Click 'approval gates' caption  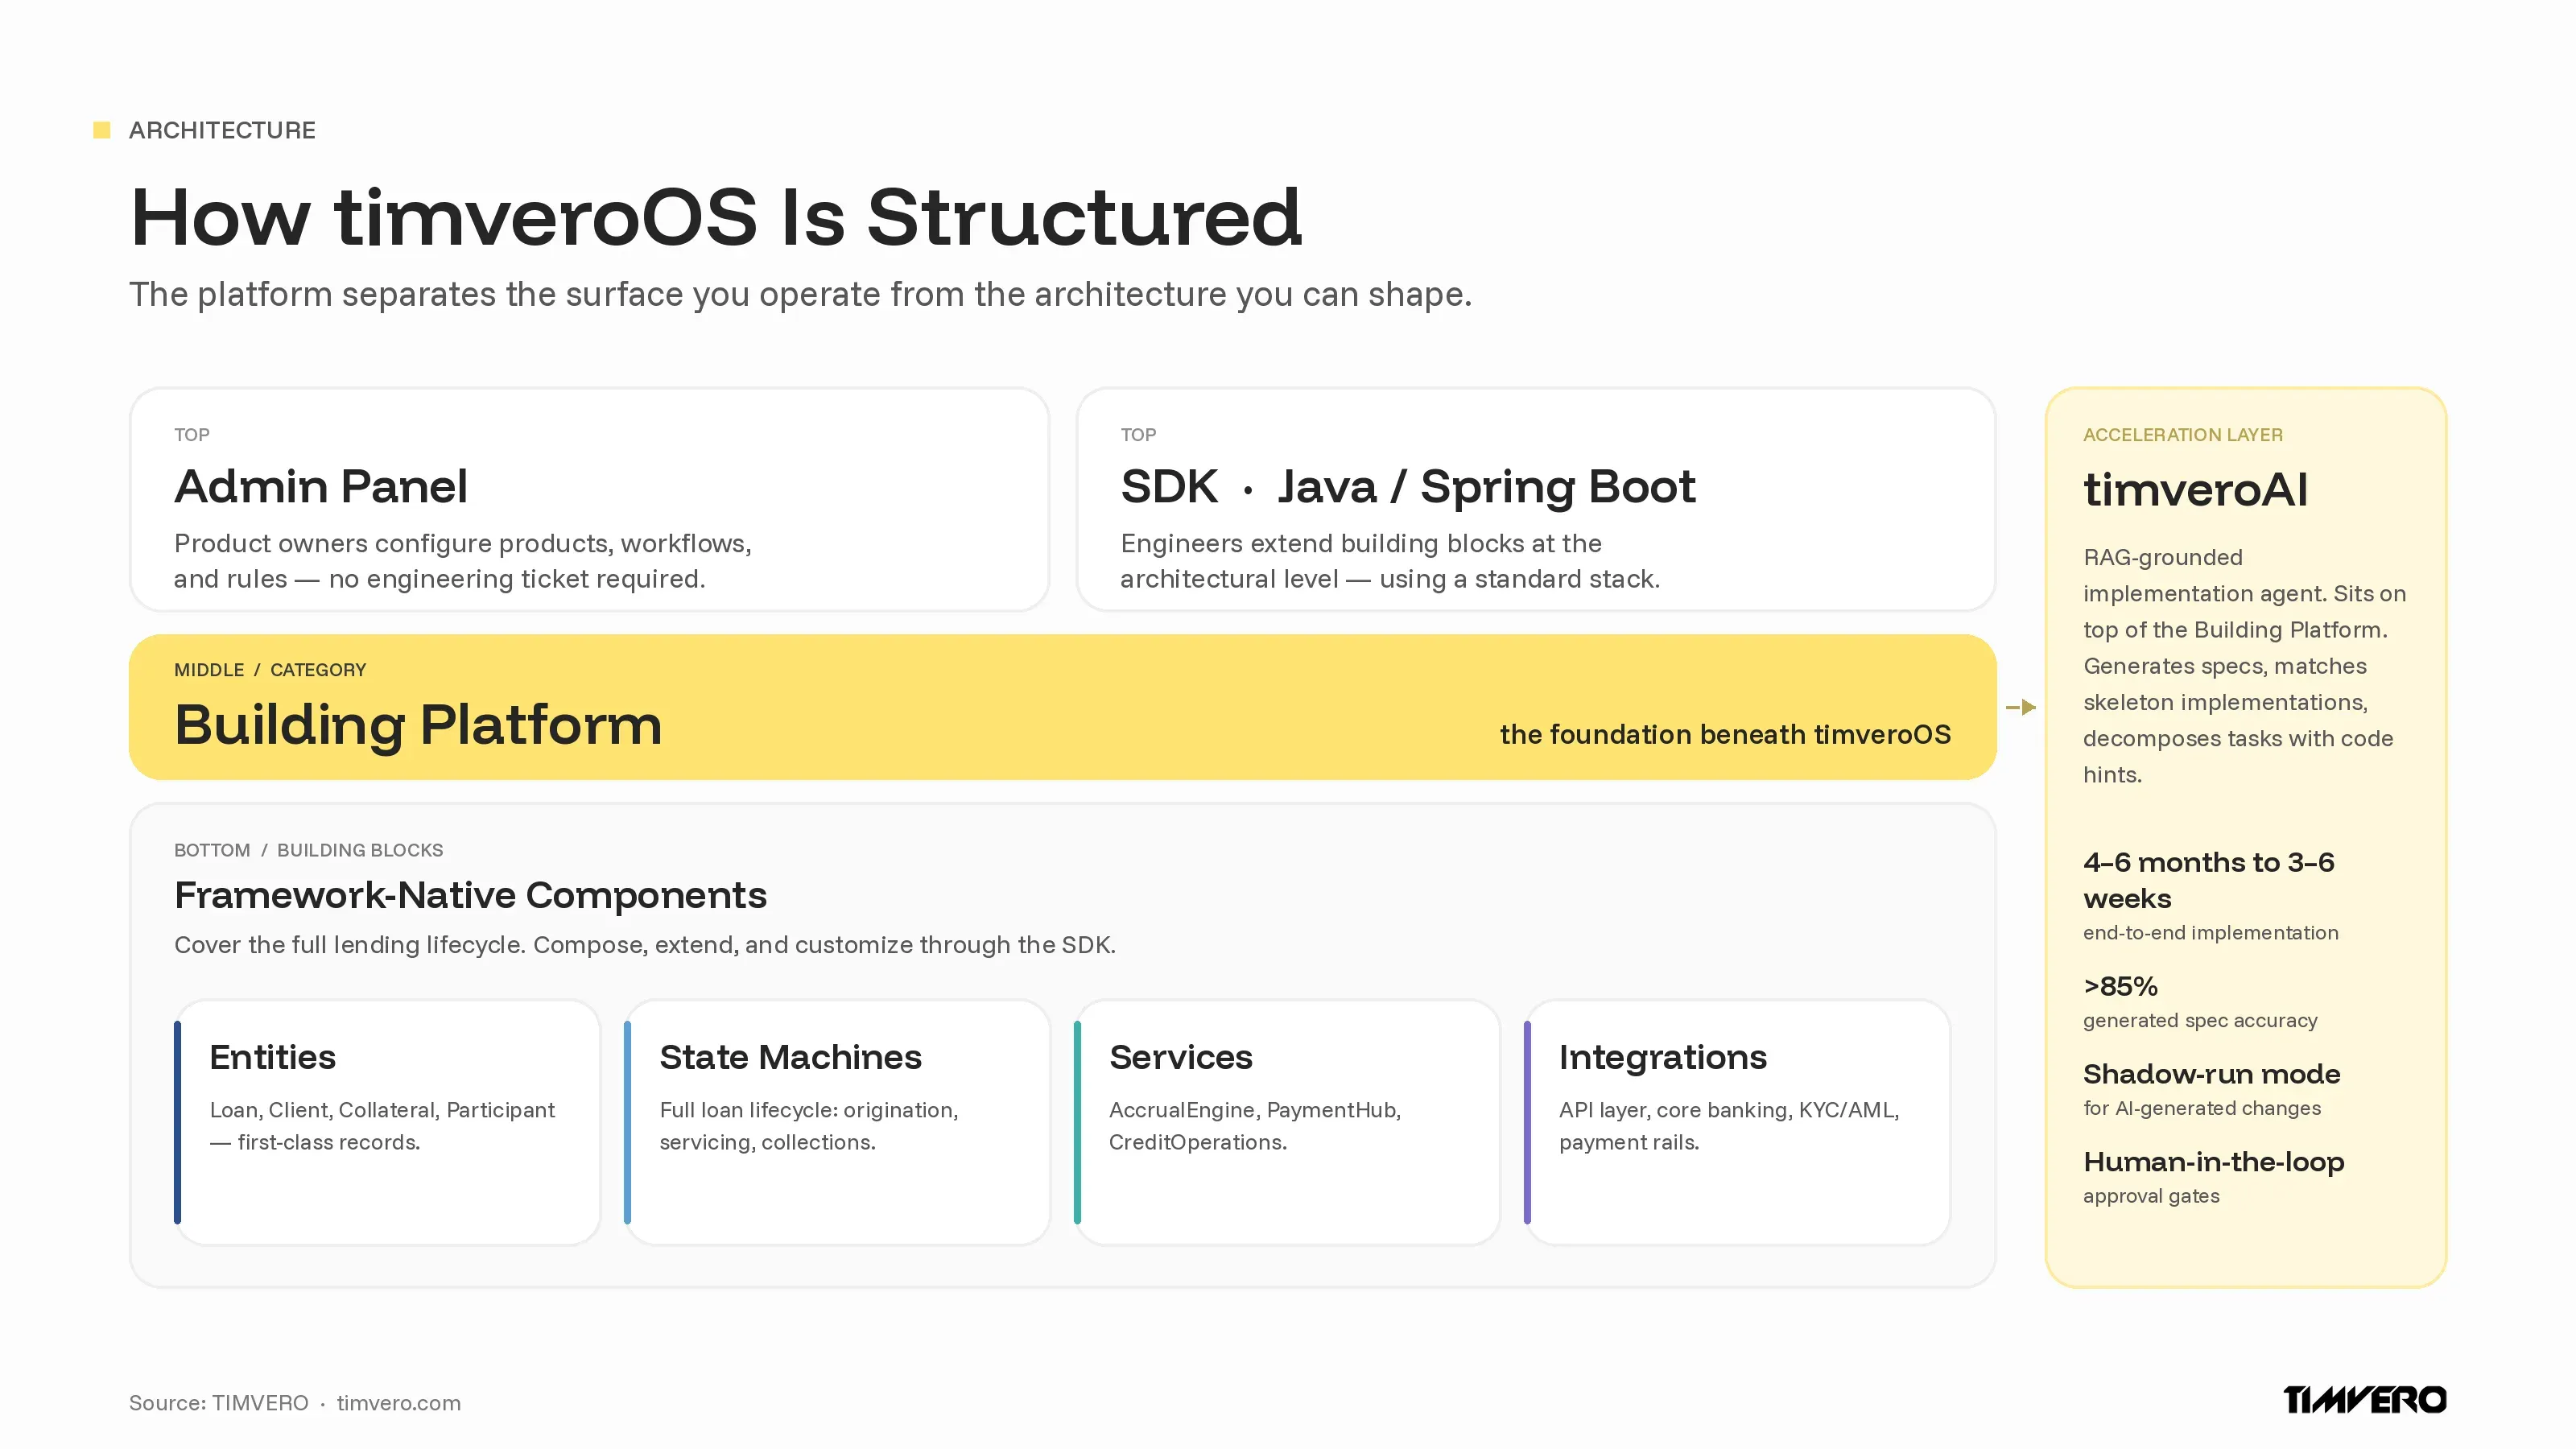coord(2151,1197)
